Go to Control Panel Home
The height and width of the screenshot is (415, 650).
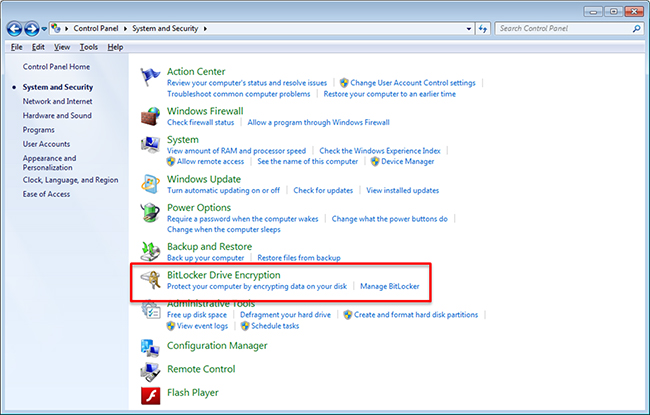pos(56,66)
